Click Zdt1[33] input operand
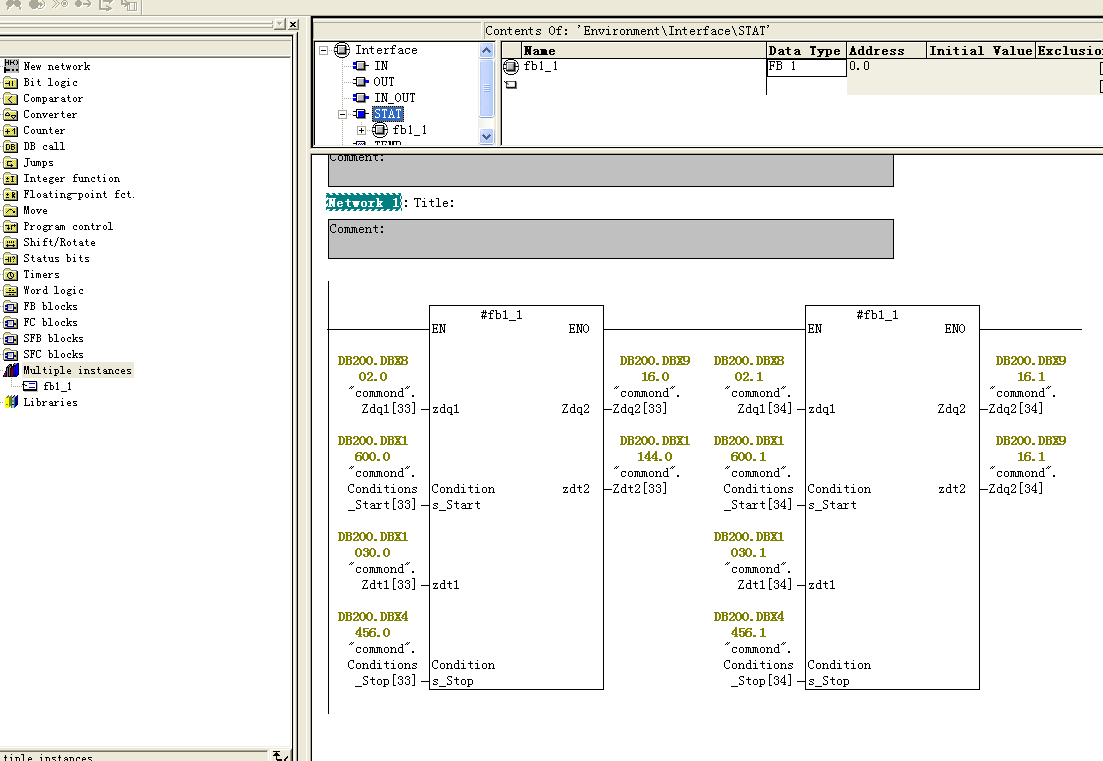1103x761 pixels. click(x=388, y=584)
